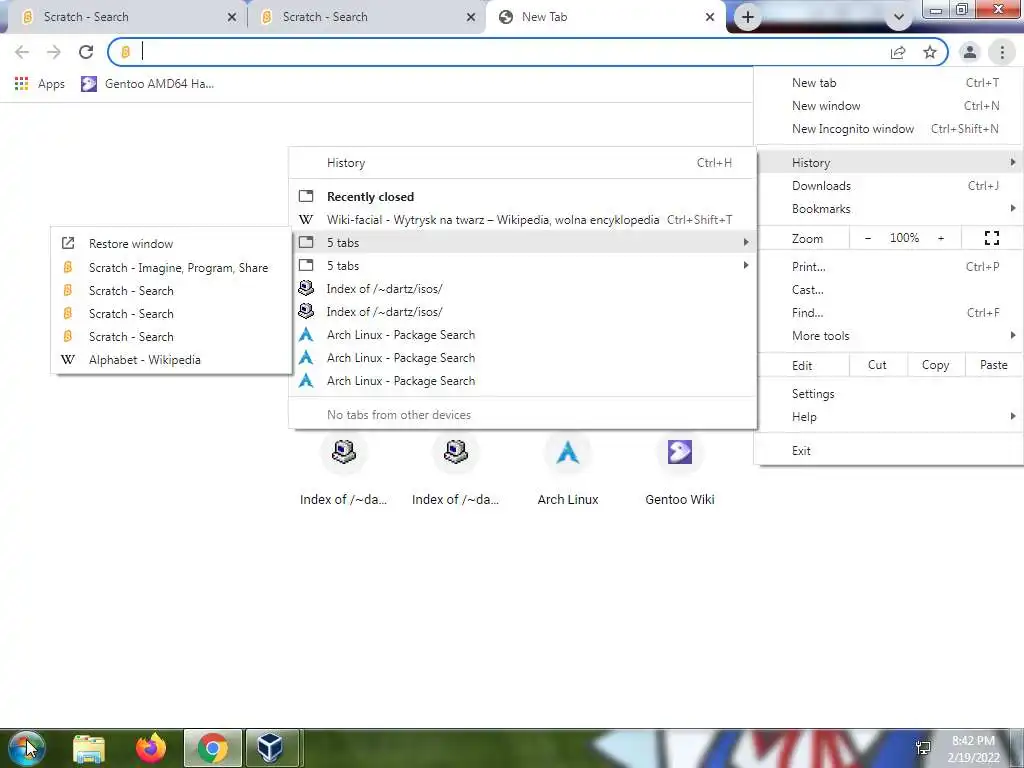
Task: Click the Chrome taskbar icon
Action: [213, 748]
